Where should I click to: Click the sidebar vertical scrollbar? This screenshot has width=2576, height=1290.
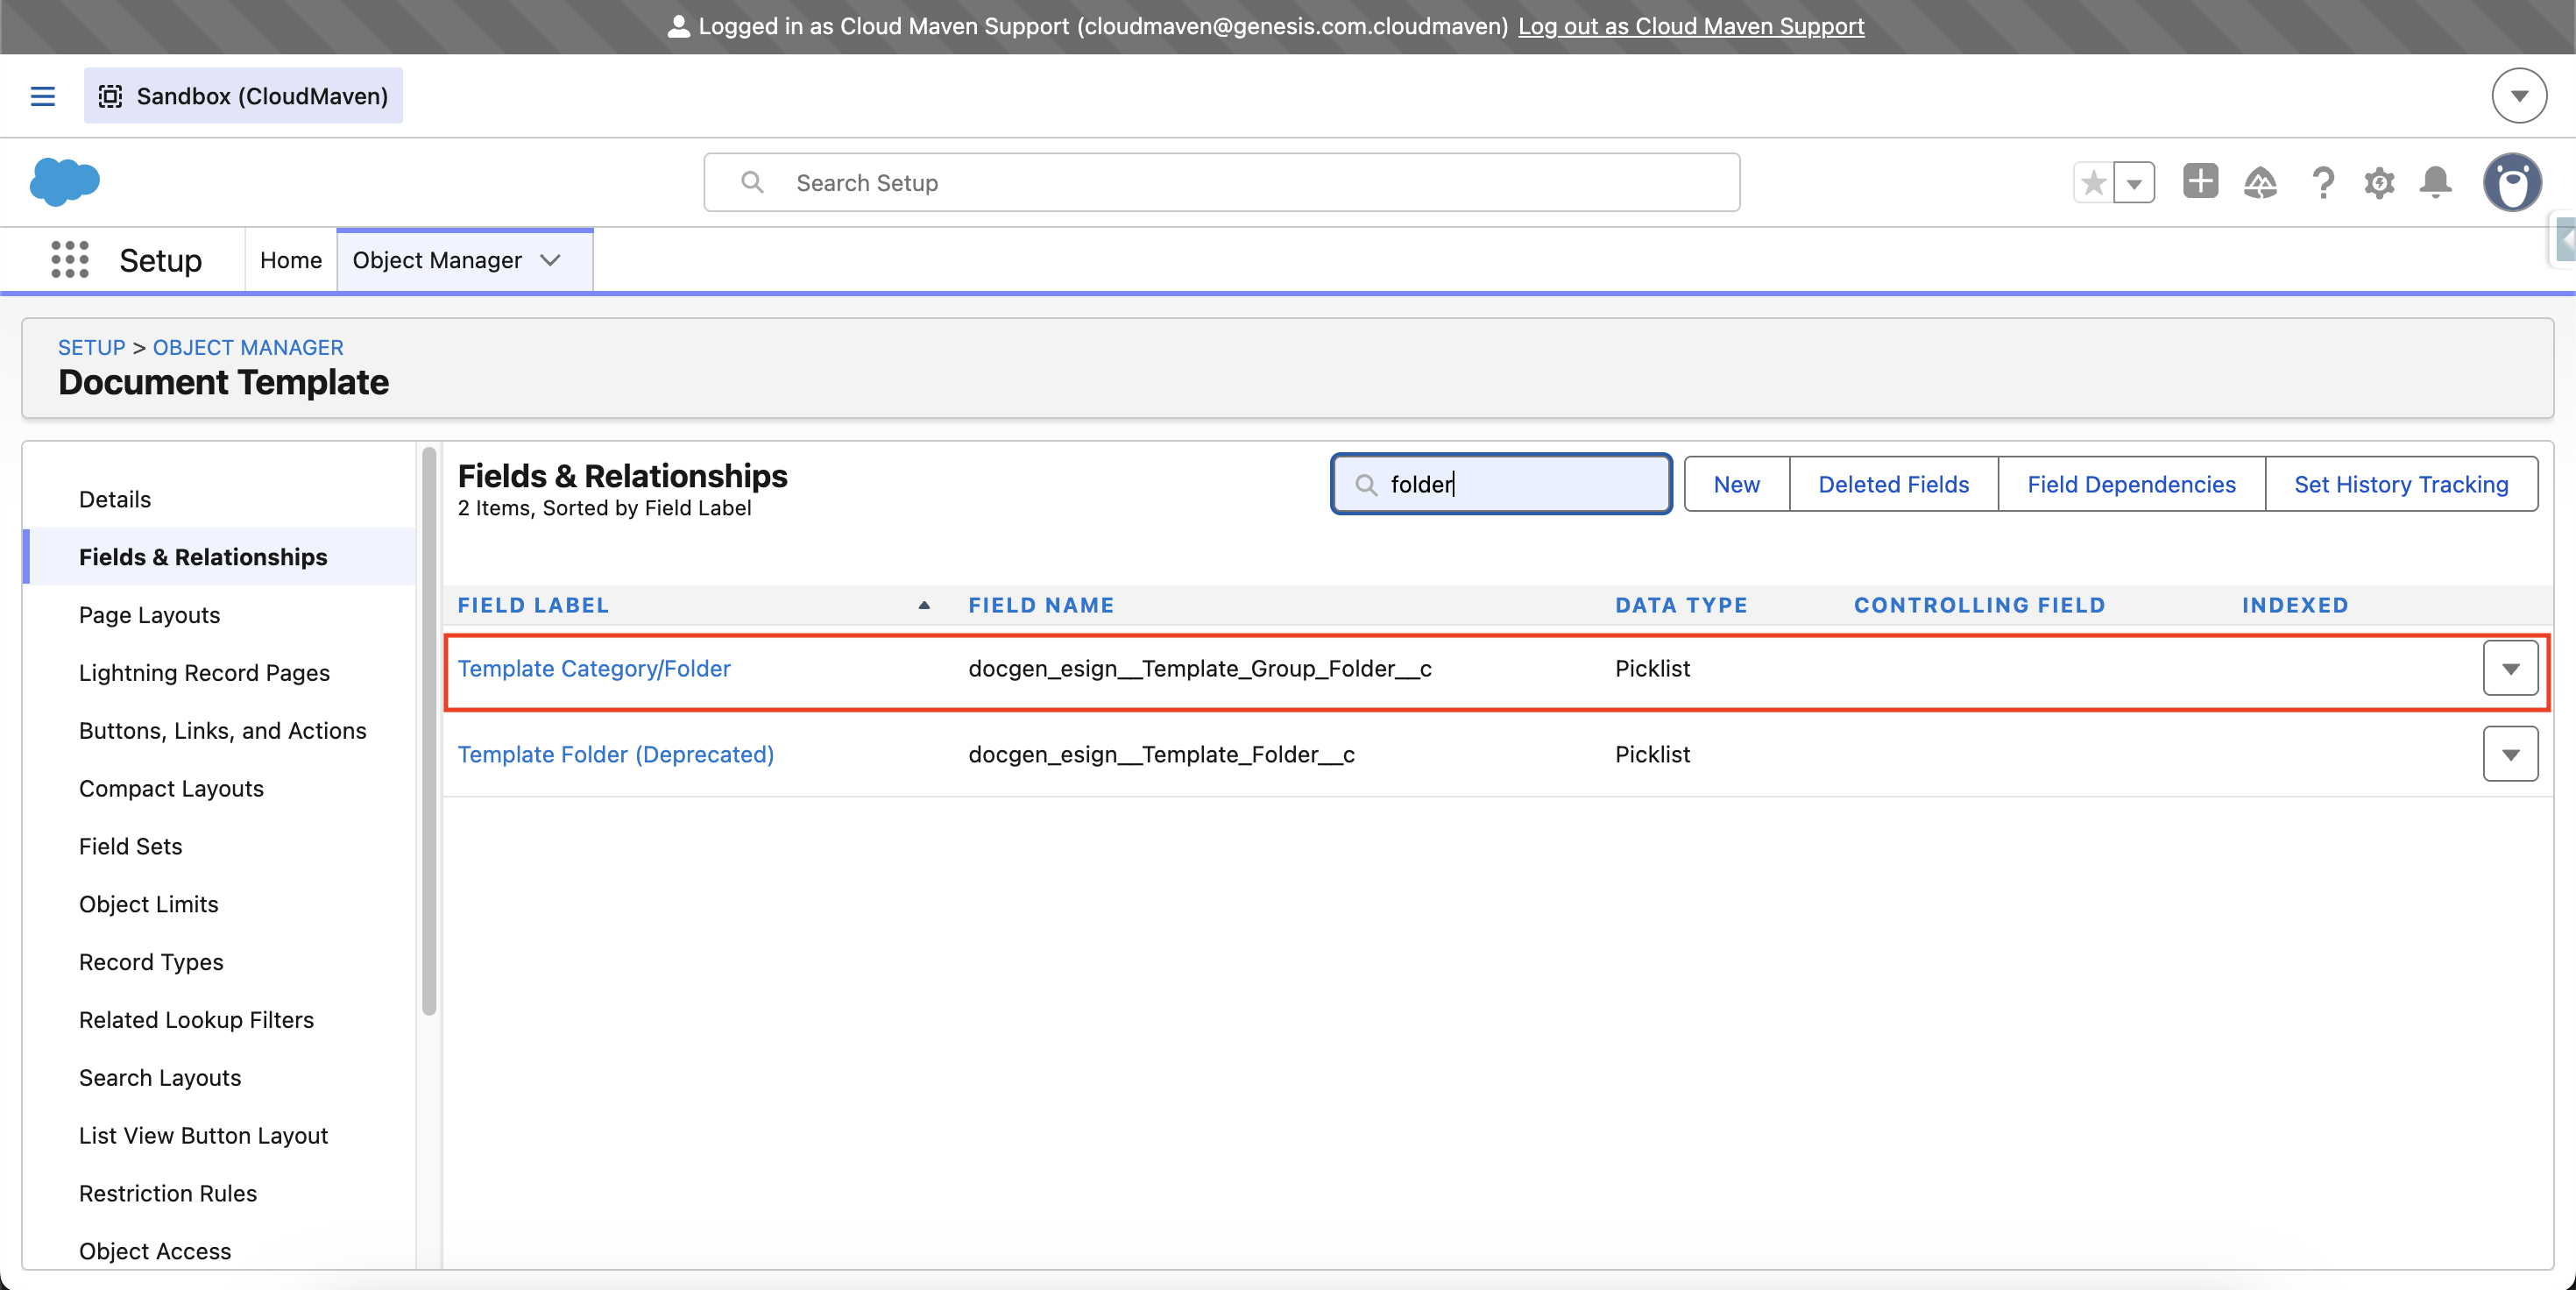pos(429,730)
